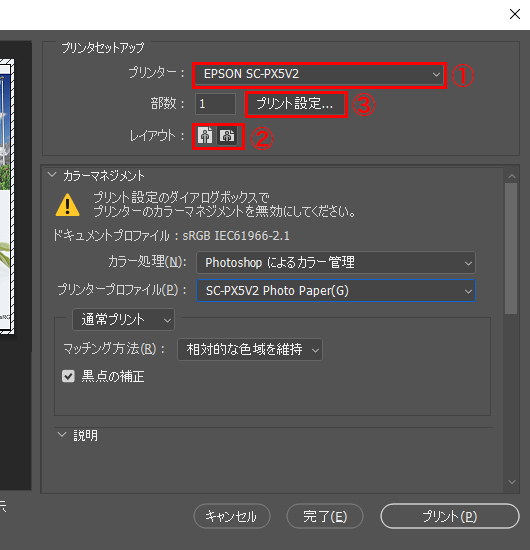This screenshot has width=530, height=550.
Task: Click the プリンターのカラーマネジメントを無効にしてください warning text
Action: coord(224,212)
